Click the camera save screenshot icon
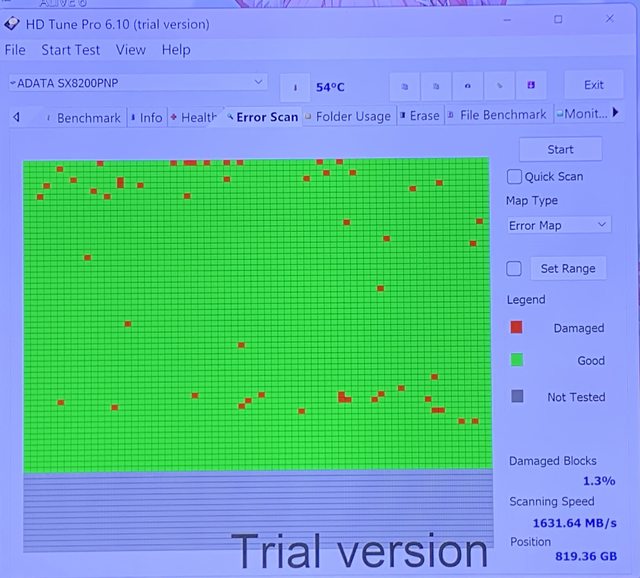This screenshot has width=640, height=578. 468,87
